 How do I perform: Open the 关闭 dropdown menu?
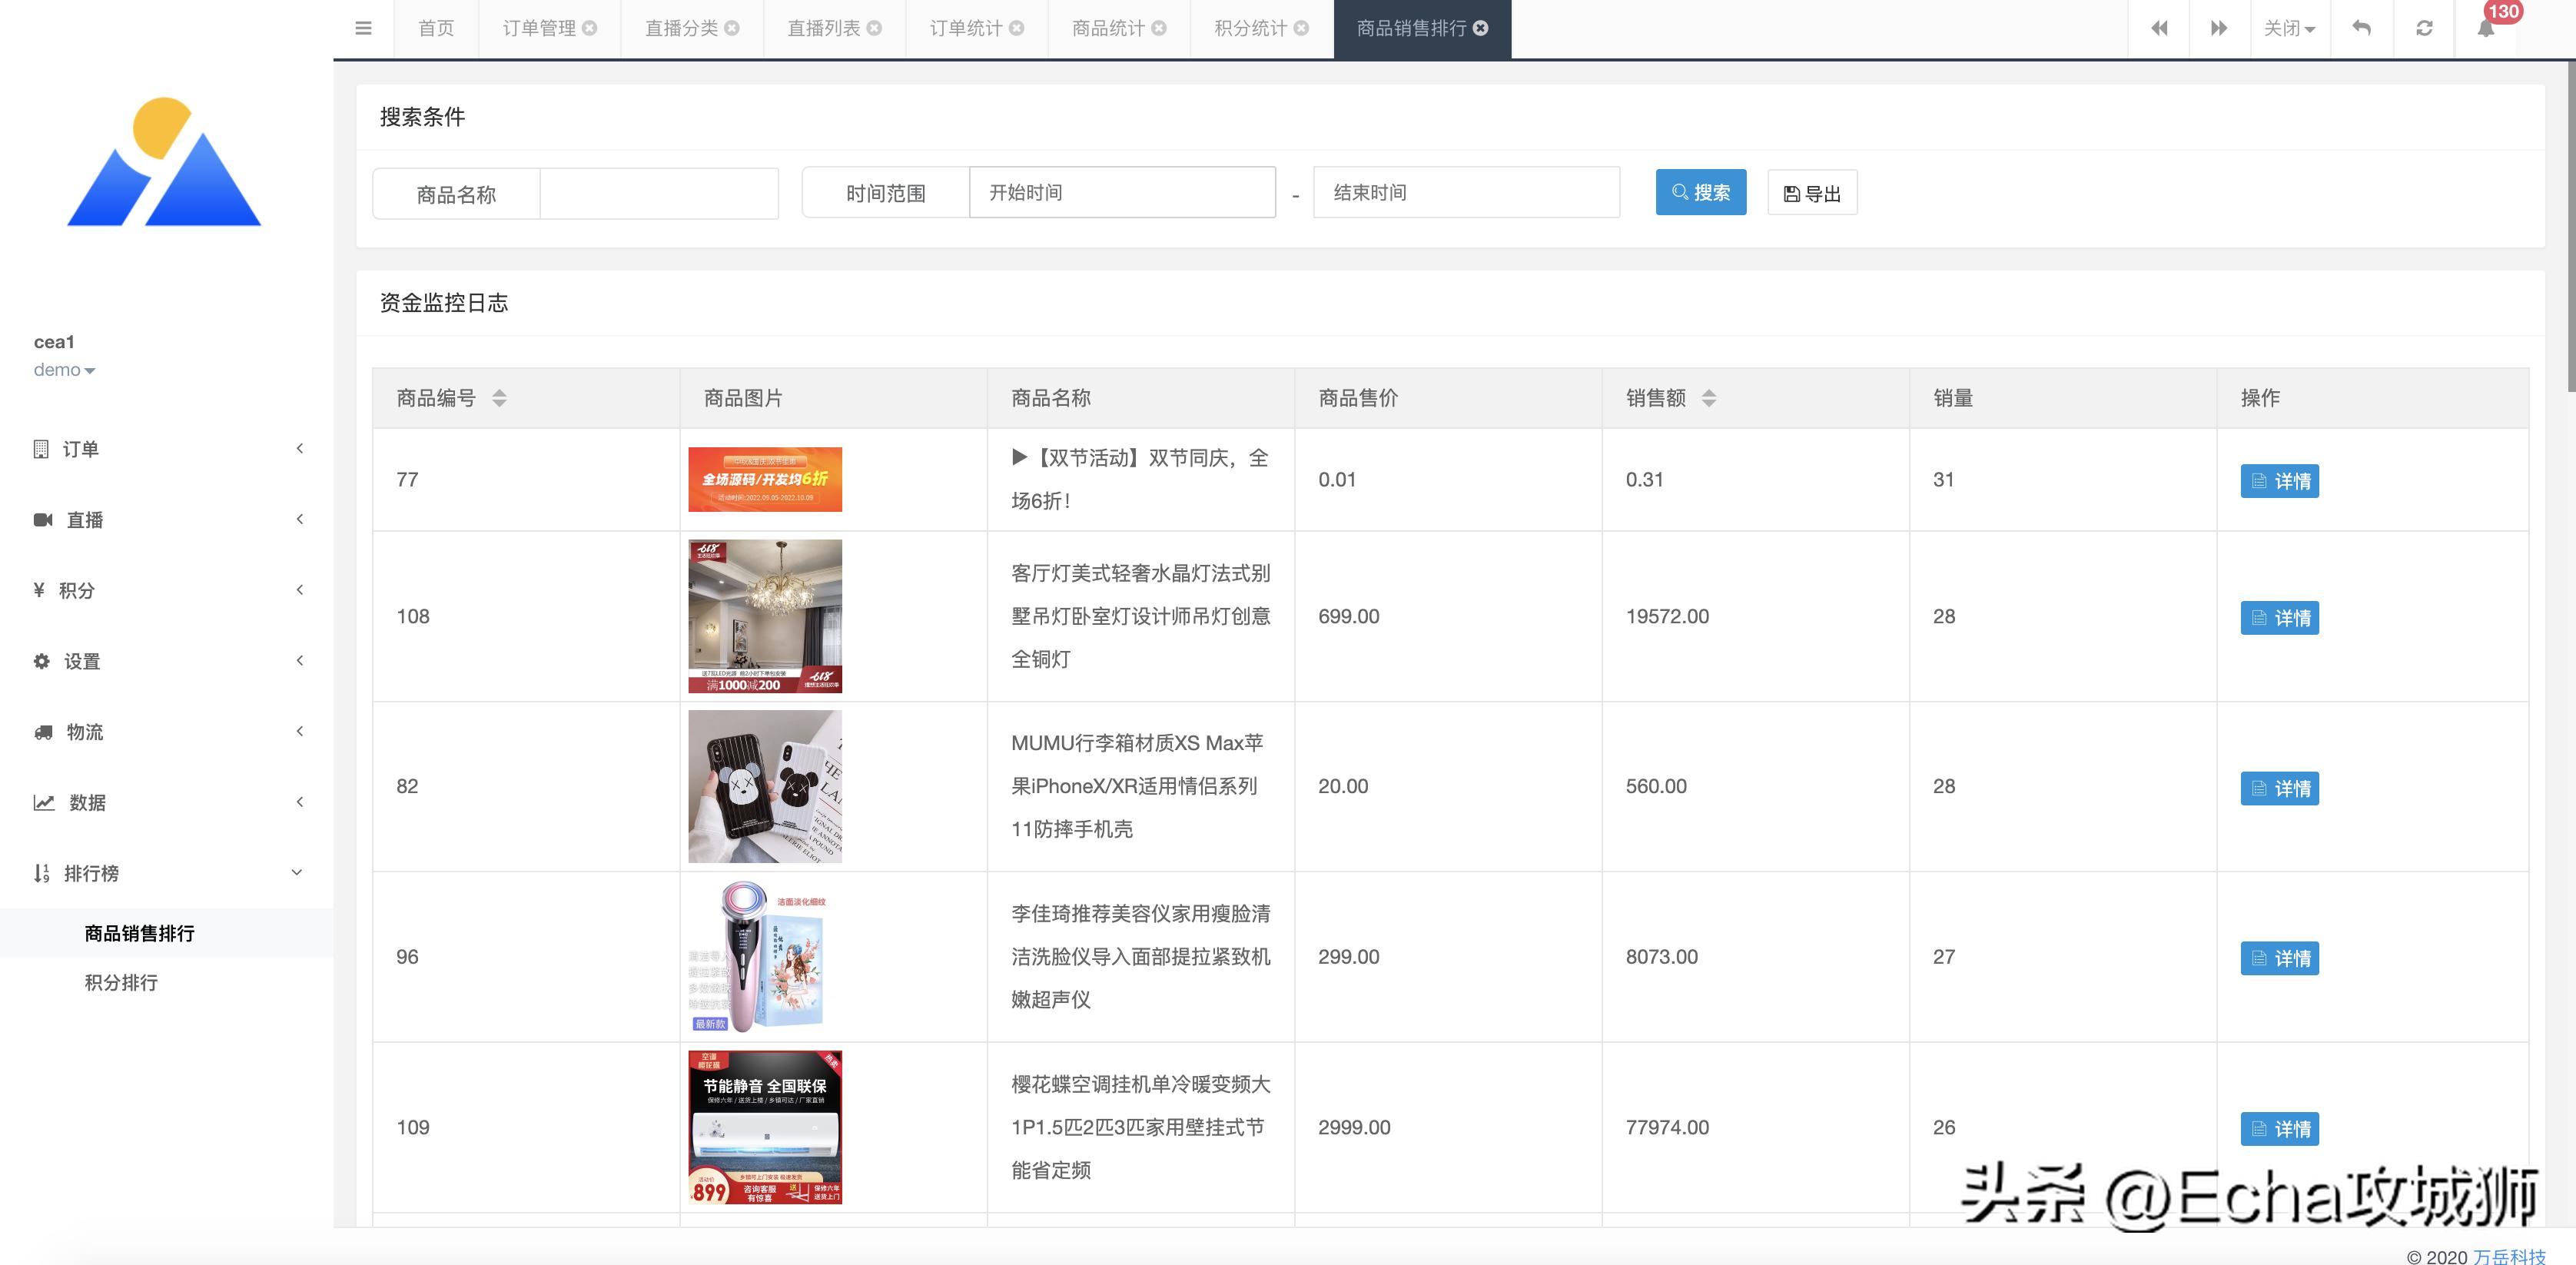(2290, 28)
